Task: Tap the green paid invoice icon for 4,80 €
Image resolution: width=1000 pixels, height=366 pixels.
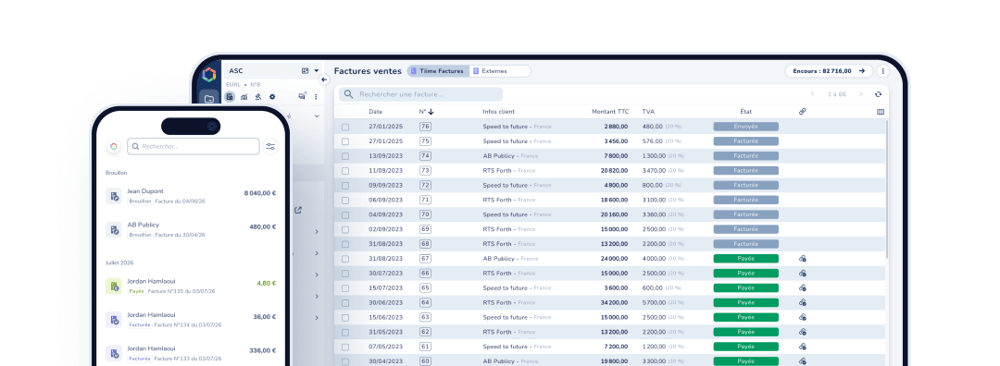Action: coord(114,286)
